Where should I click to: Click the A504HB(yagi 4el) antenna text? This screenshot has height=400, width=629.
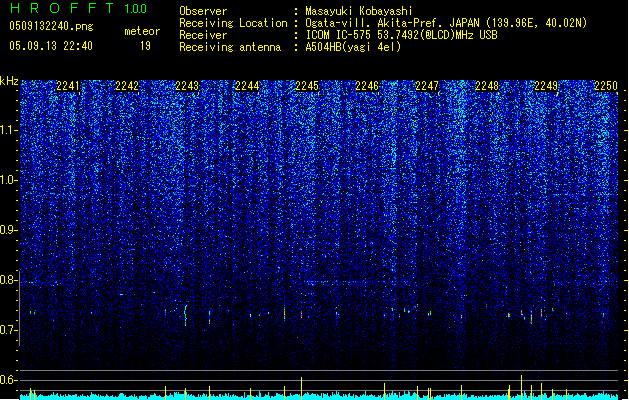[x=353, y=47]
